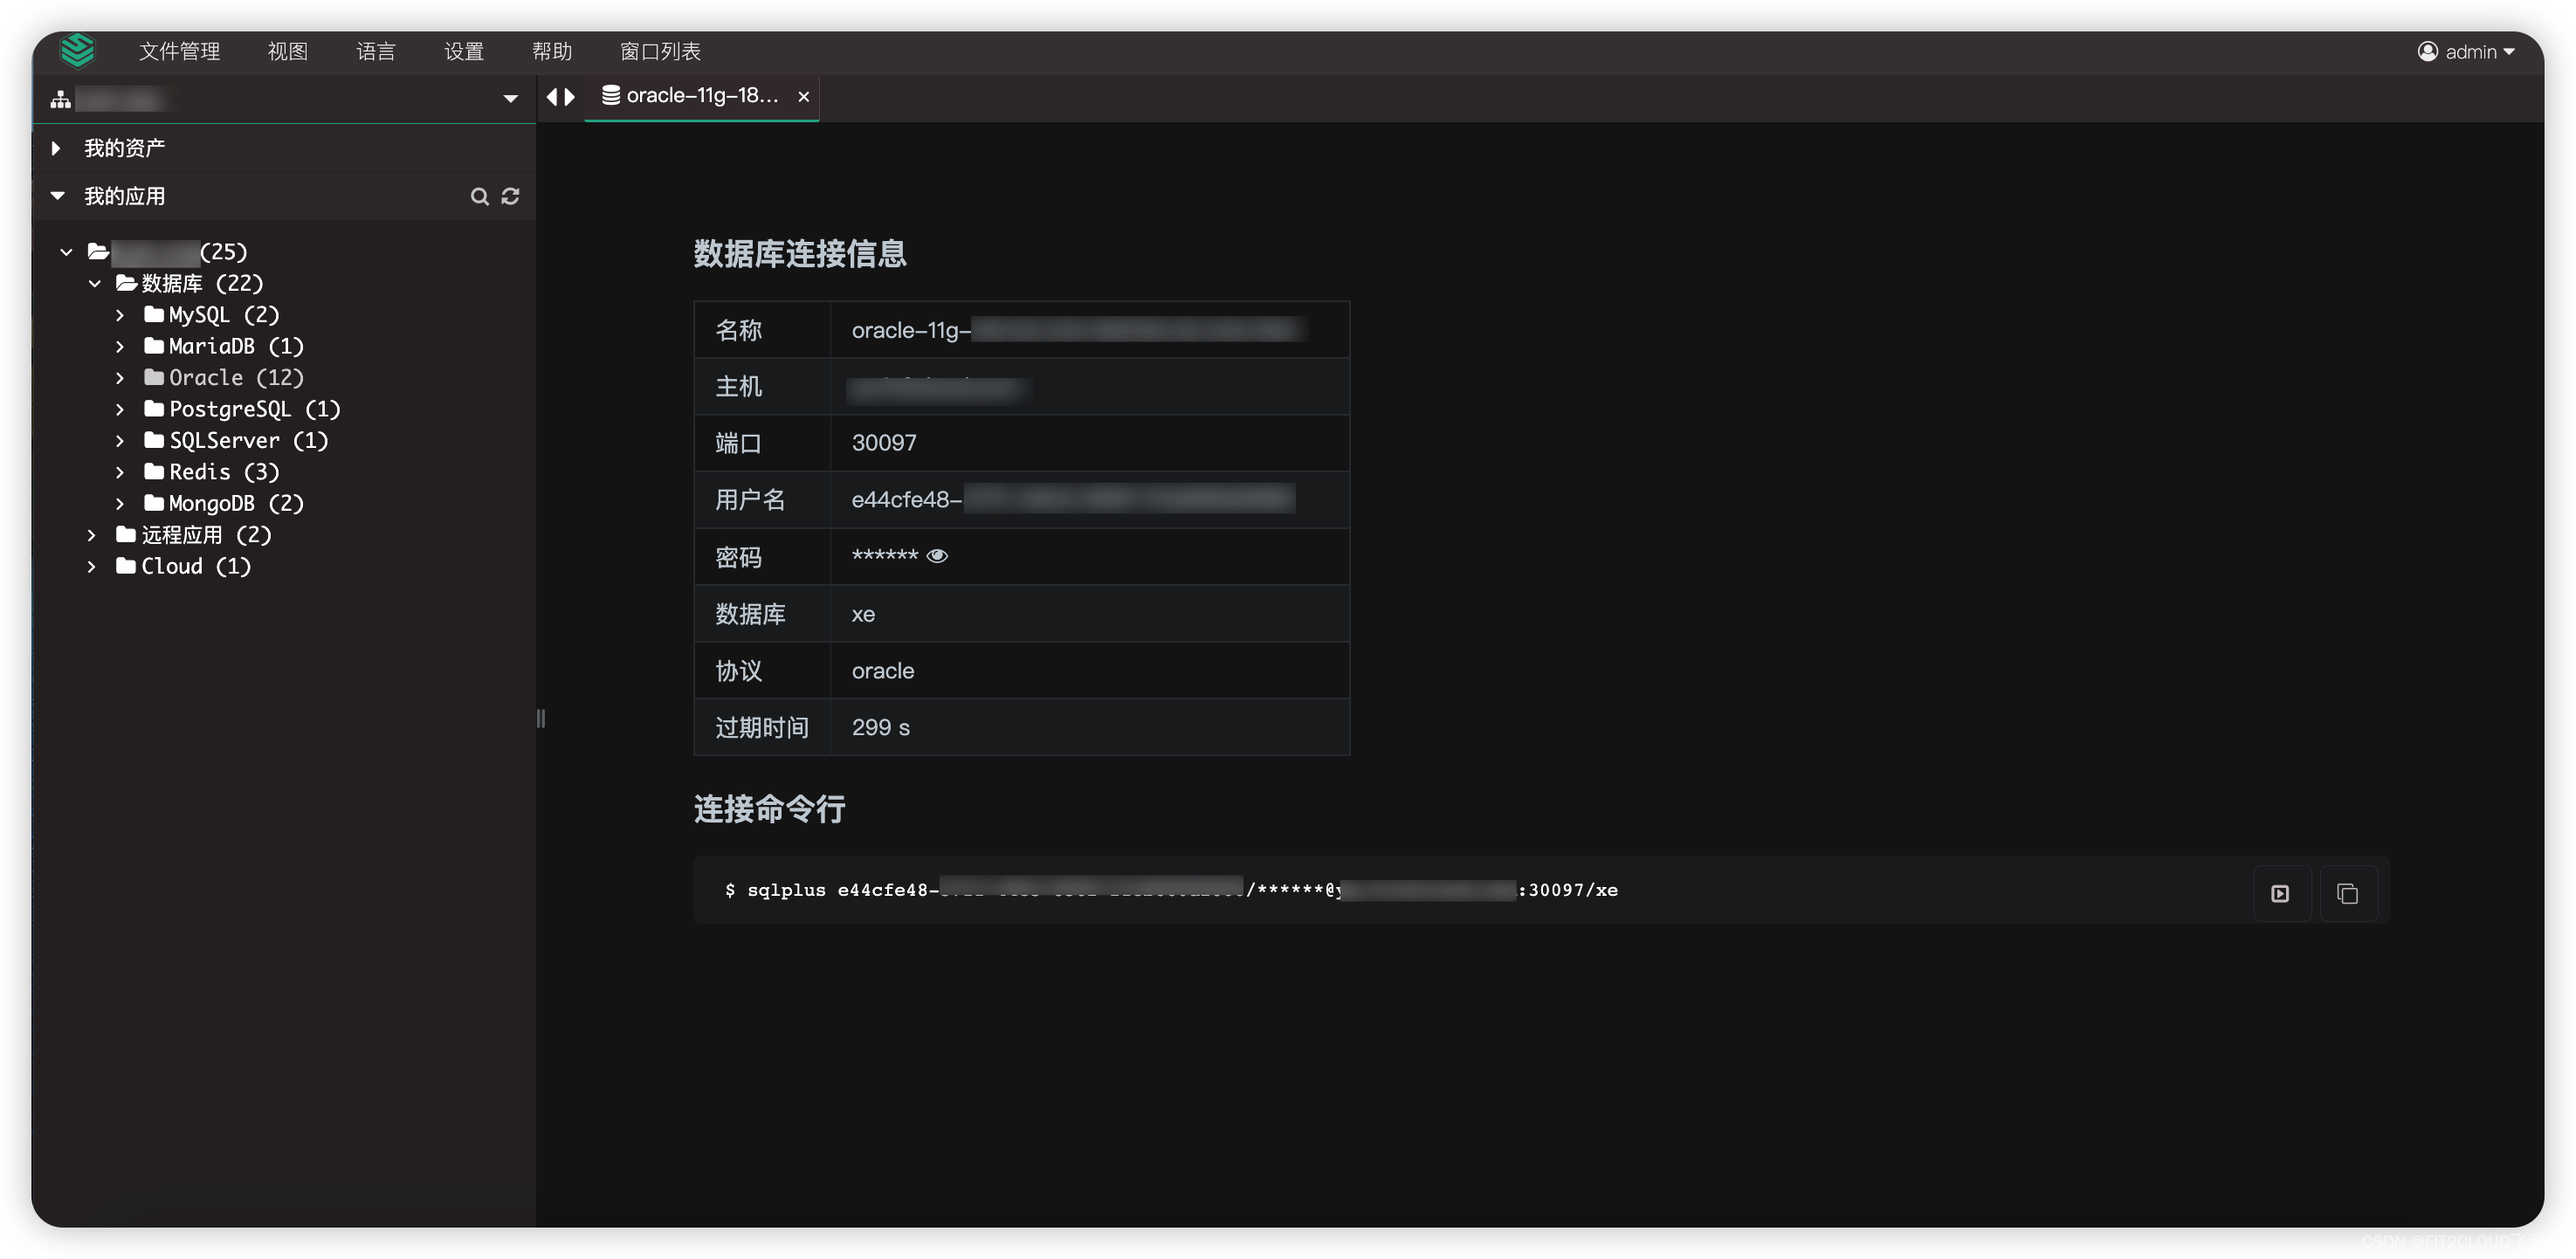Expand the 远程应用 (2) folder

[x=92, y=535]
